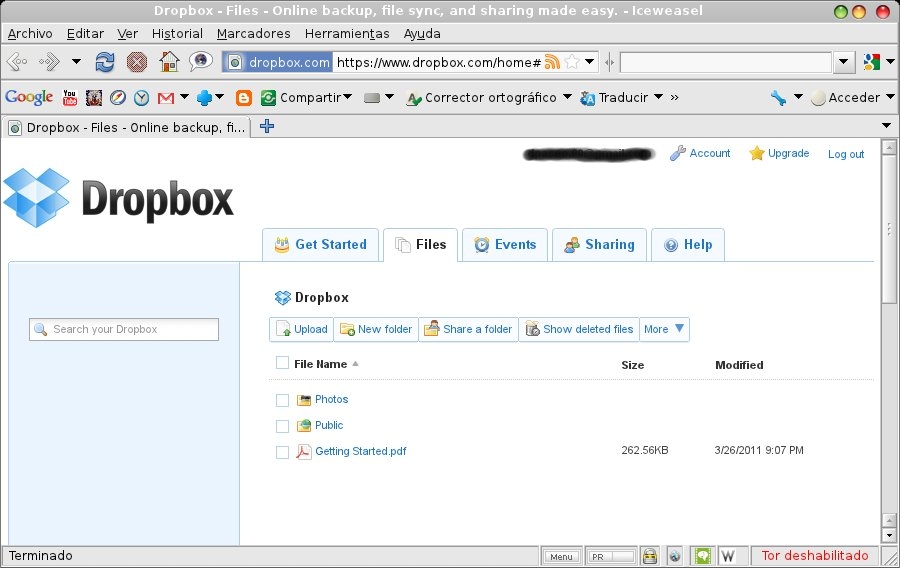Click the Upload button

click(x=301, y=329)
